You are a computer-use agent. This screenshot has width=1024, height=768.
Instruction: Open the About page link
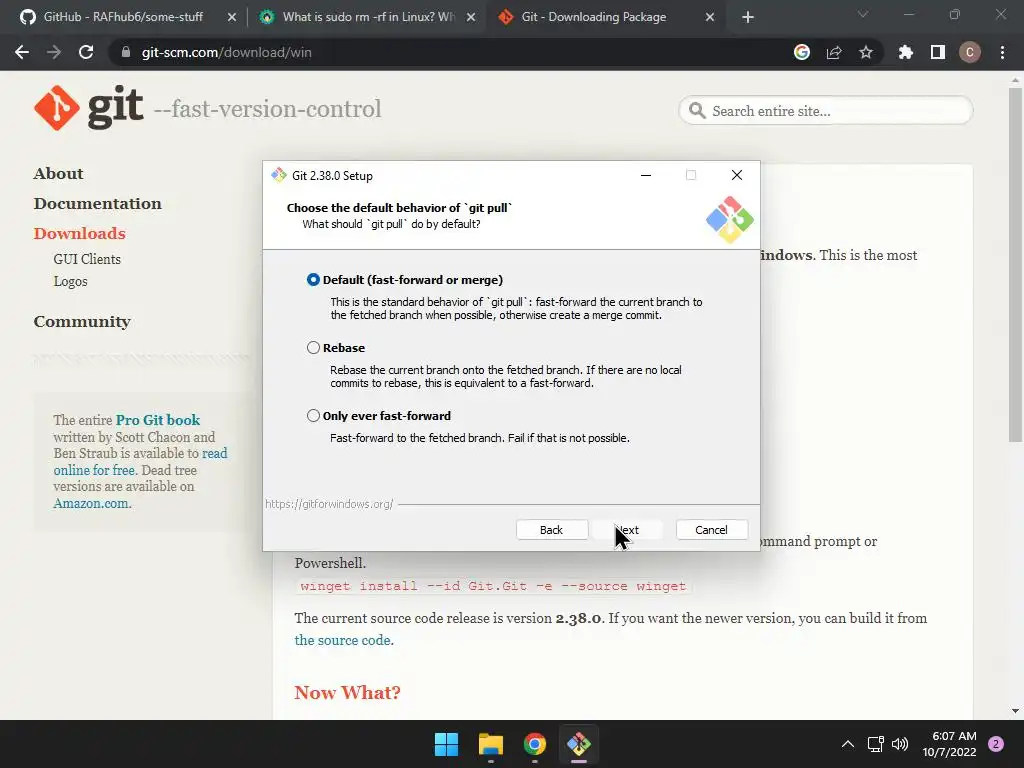pos(58,174)
